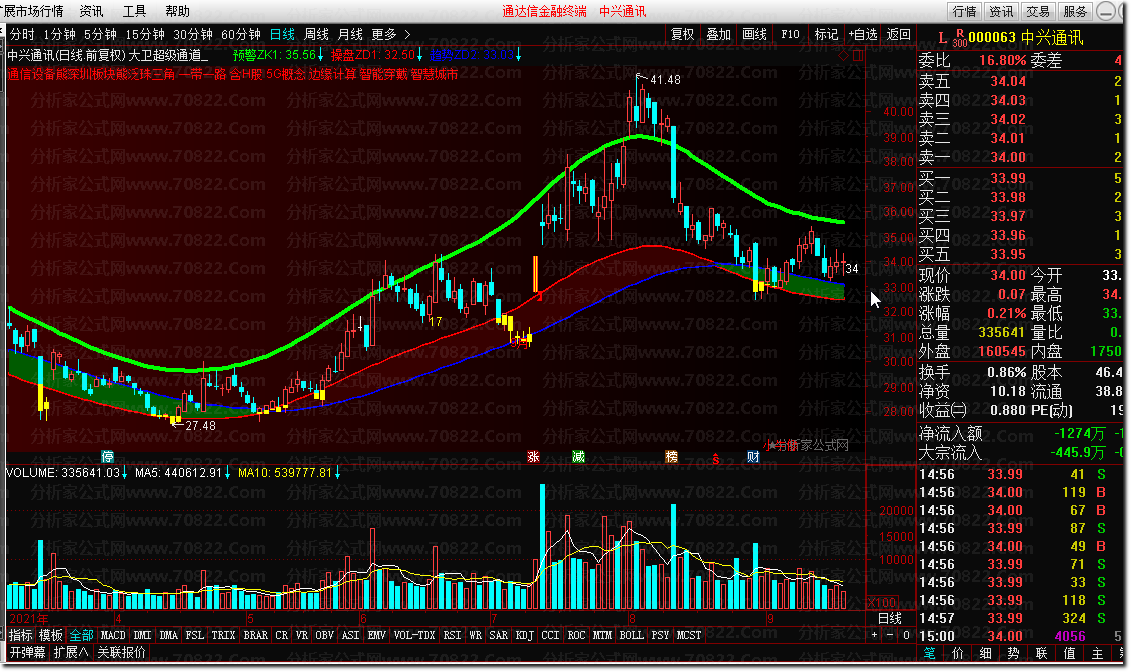Click the '财' marker icon below the chart

753,456
